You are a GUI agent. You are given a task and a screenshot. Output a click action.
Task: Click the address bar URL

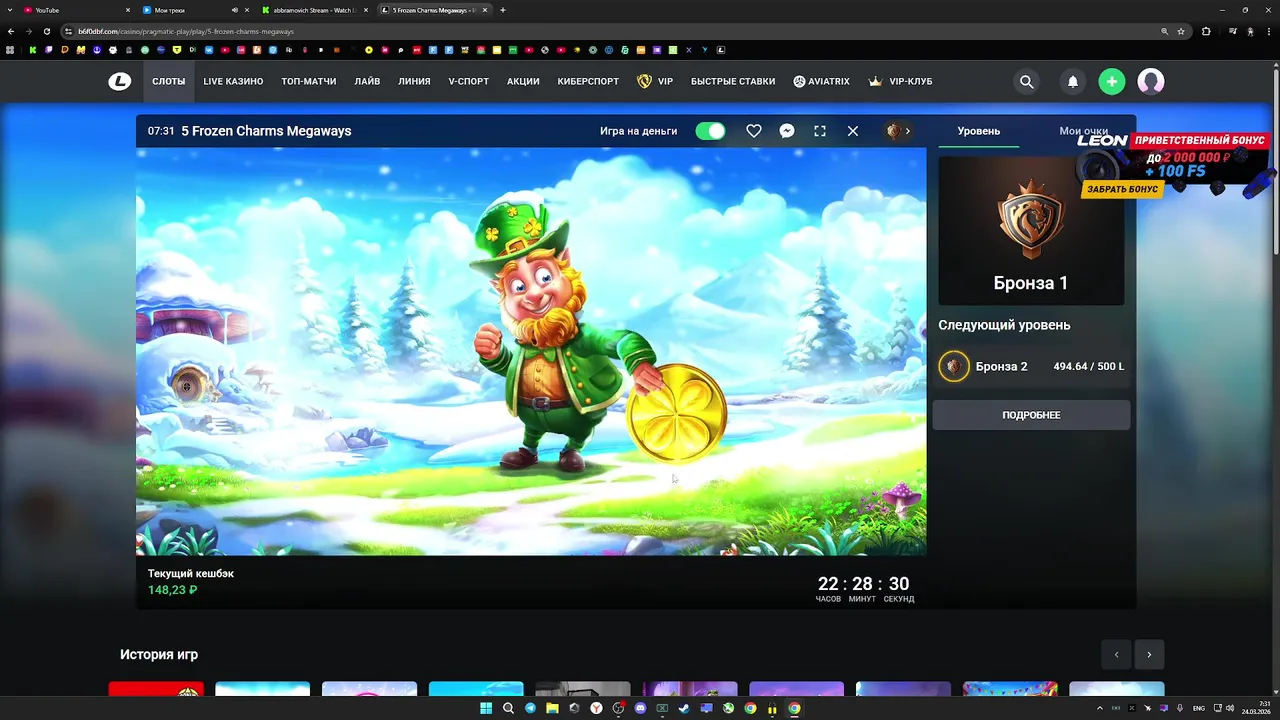(186, 31)
